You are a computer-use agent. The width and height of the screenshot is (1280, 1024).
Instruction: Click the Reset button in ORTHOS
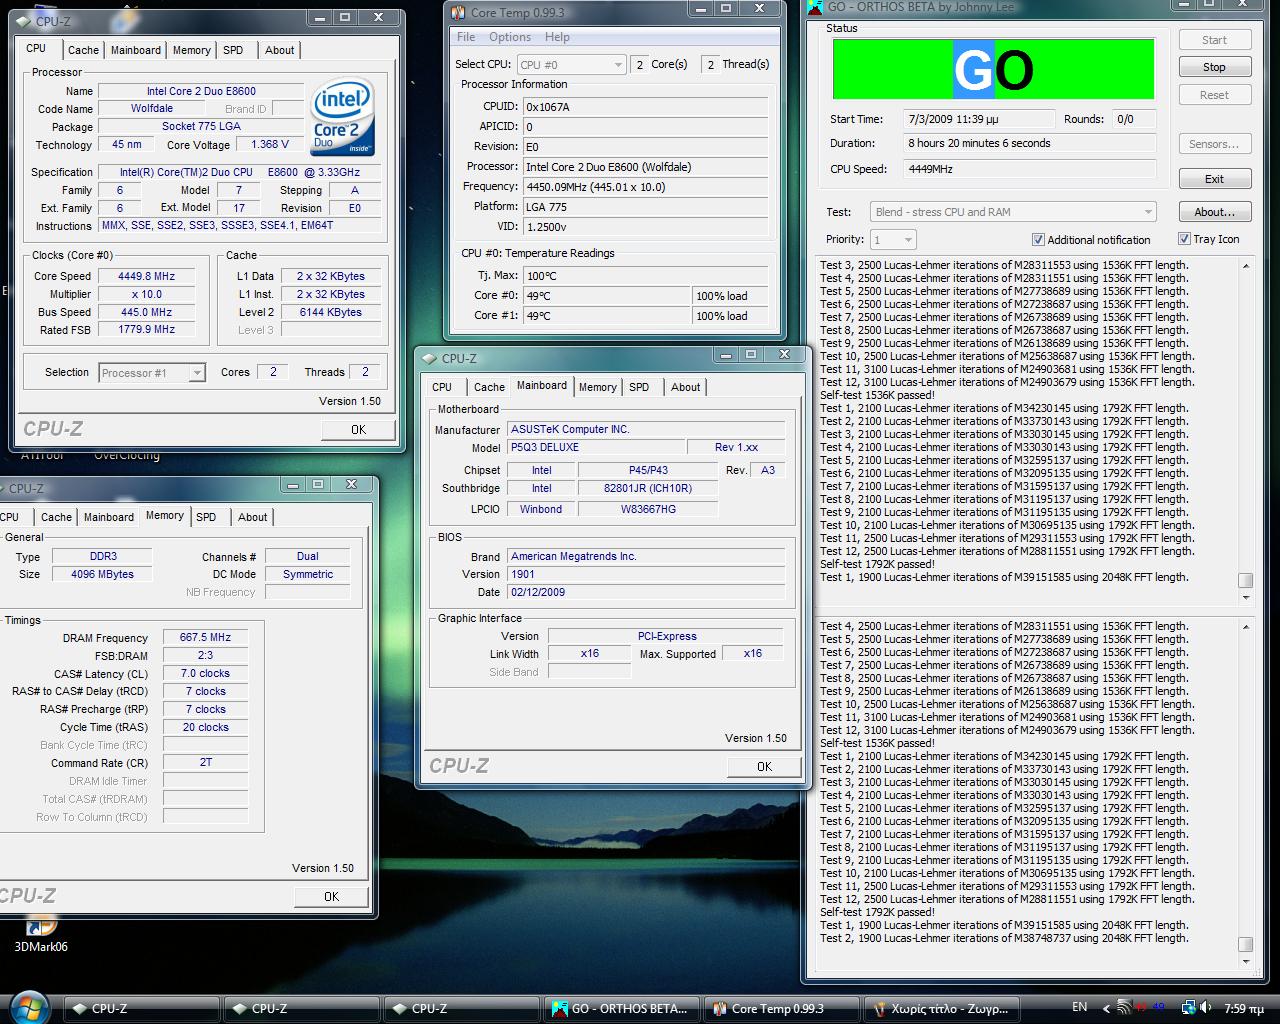pyautogui.click(x=1214, y=95)
